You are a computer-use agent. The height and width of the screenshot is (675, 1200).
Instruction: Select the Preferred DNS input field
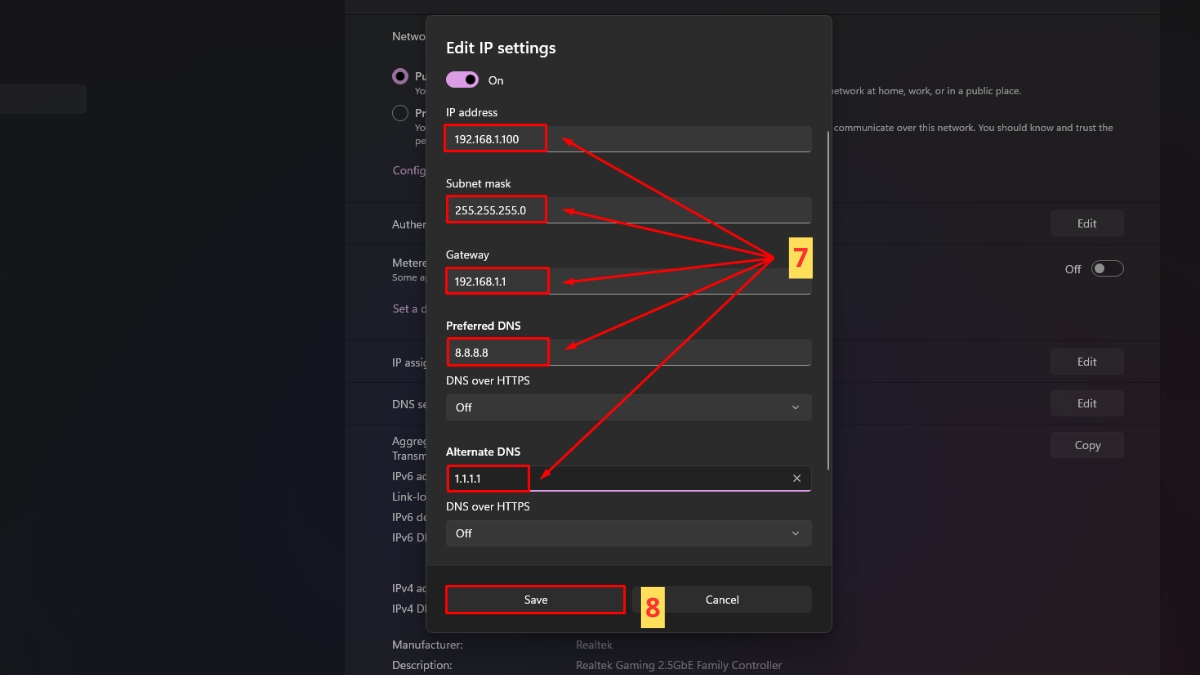(628, 352)
